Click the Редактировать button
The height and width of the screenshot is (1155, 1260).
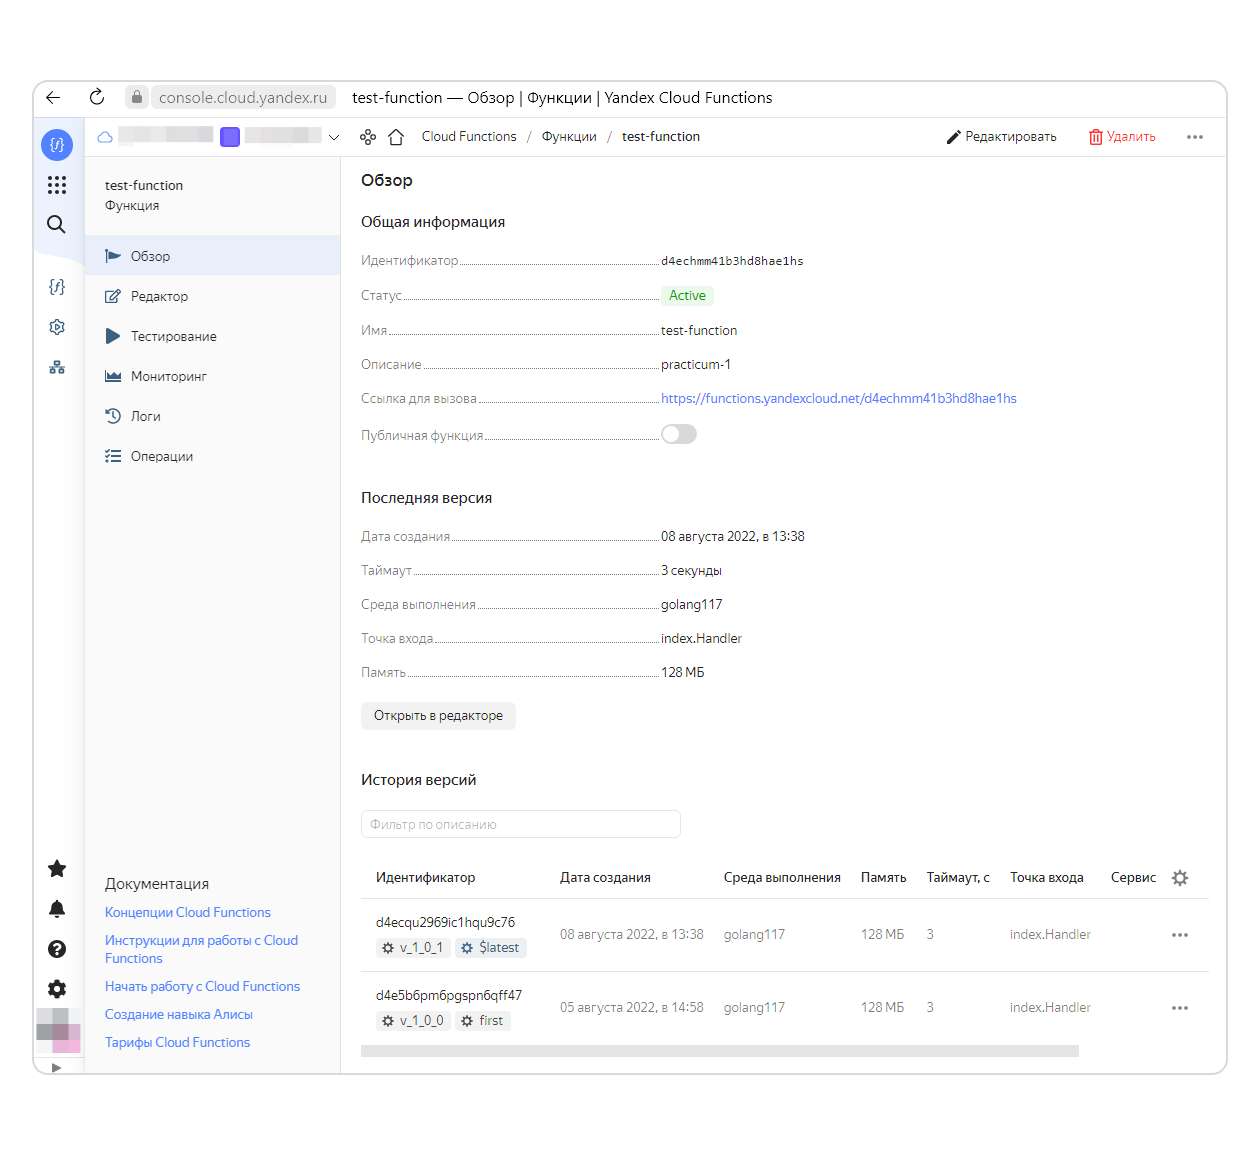tap(1001, 137)
